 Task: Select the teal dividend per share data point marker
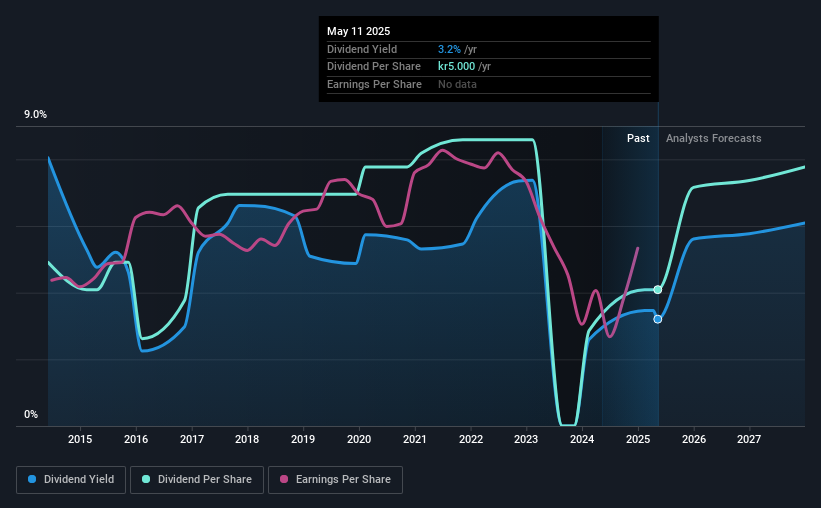[x=658, y=290]
